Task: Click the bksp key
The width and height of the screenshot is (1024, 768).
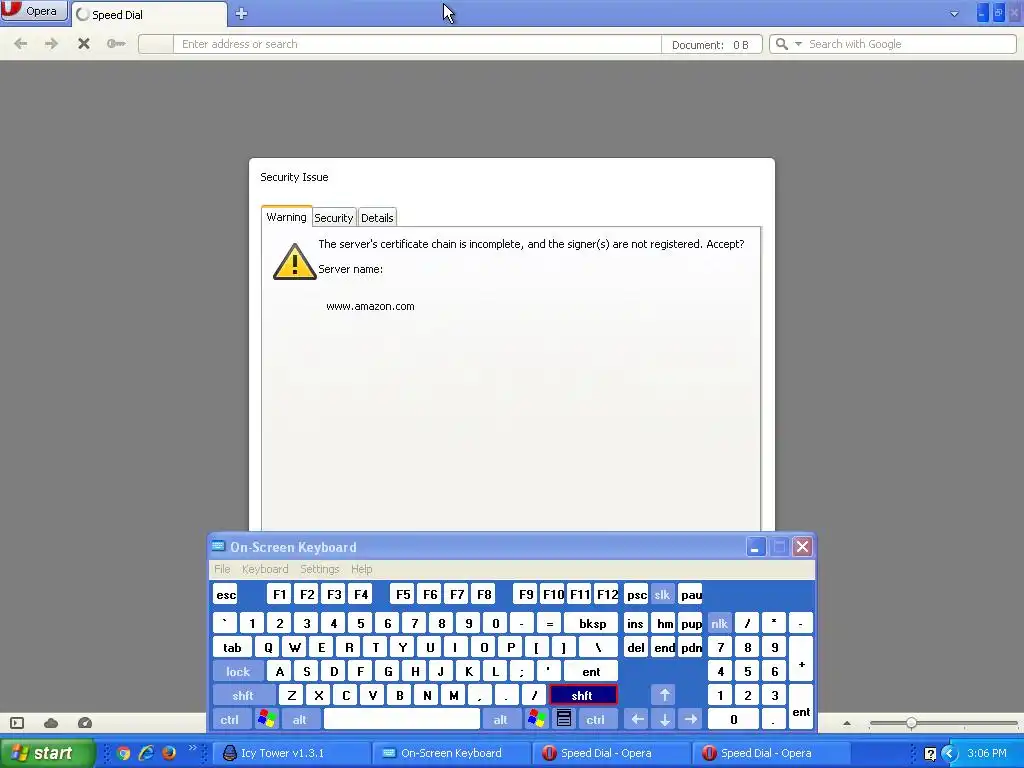Action: tap(592, 623)
